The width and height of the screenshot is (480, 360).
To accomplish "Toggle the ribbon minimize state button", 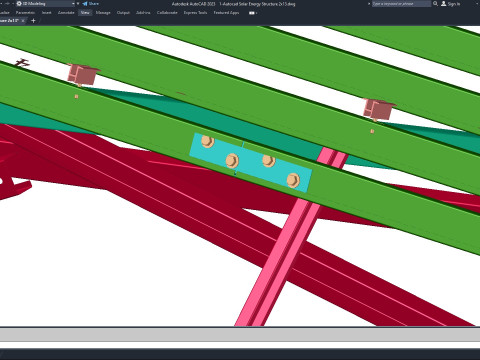I will pyautogui.click(x=252, y=13).
